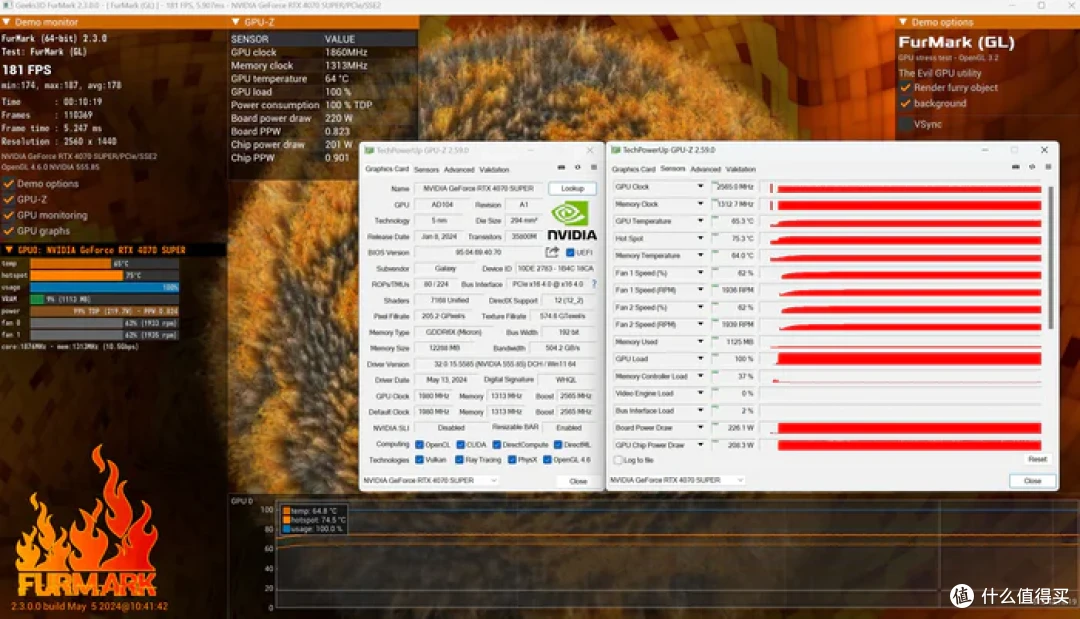The width and height of the screenshot is (1080, 619).
Task: Toggle the OpenCL checkbox
Action: tap(419, 445)
